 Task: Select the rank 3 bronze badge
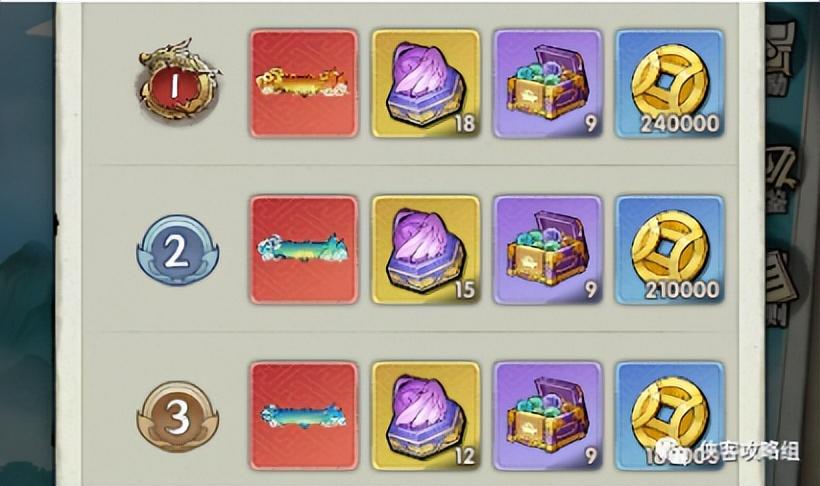178,417
